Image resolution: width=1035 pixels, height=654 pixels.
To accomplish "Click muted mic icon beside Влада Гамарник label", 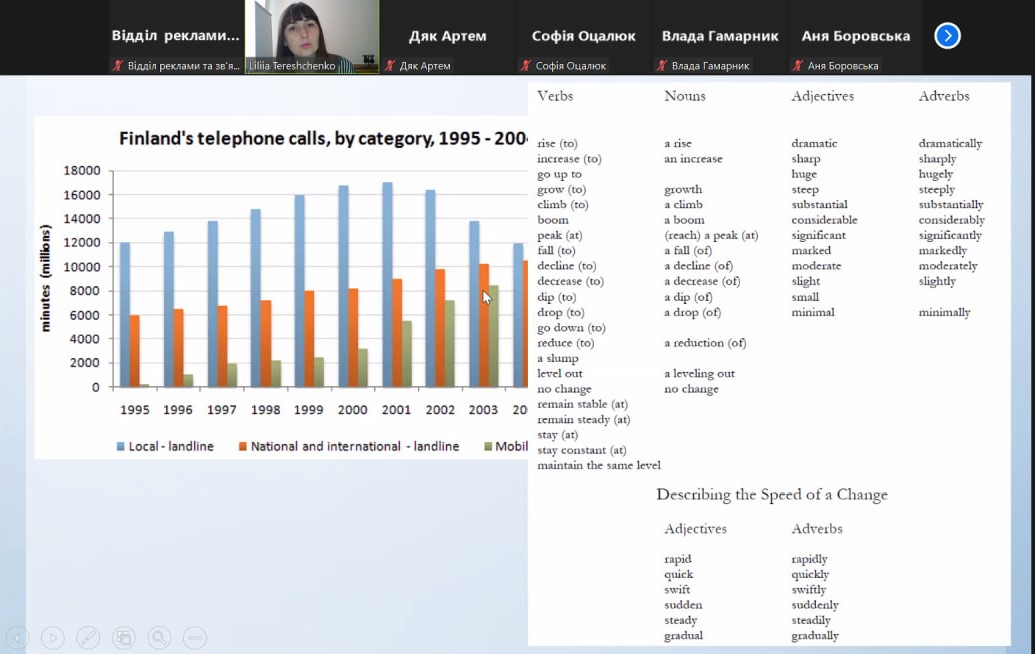I will coord(662,66).
